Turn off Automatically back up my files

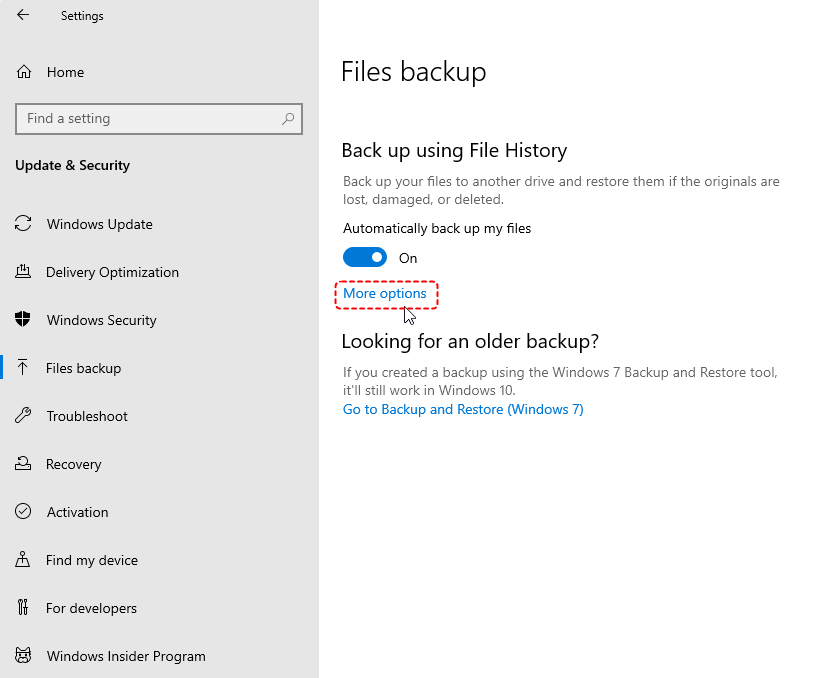tap(365, 258)
